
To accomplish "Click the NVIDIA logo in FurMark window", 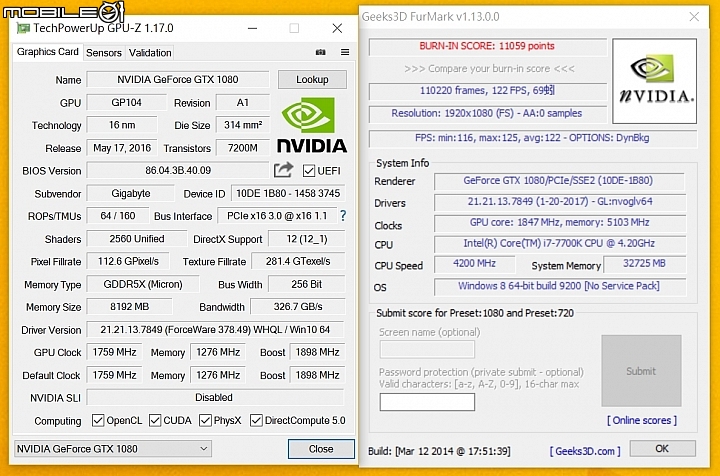I will pyautogui.click(x=654, y=81).
